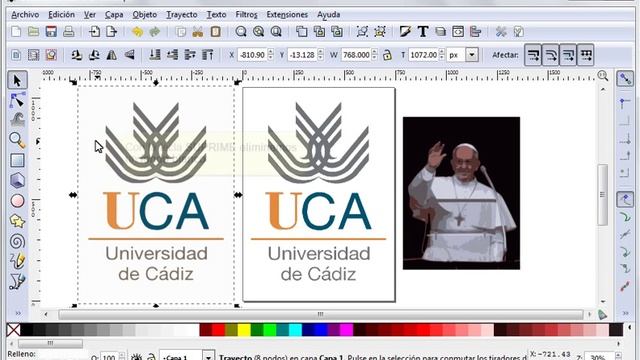Expand hidden toolbox tools with » chevron
The image size is (640, 360).
(x=18, y=313)
